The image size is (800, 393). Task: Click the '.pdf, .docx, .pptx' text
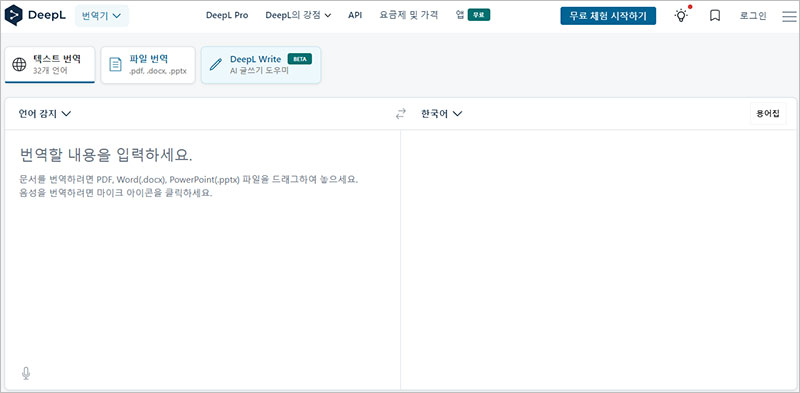pyautogui.click(x=158, y=71)
